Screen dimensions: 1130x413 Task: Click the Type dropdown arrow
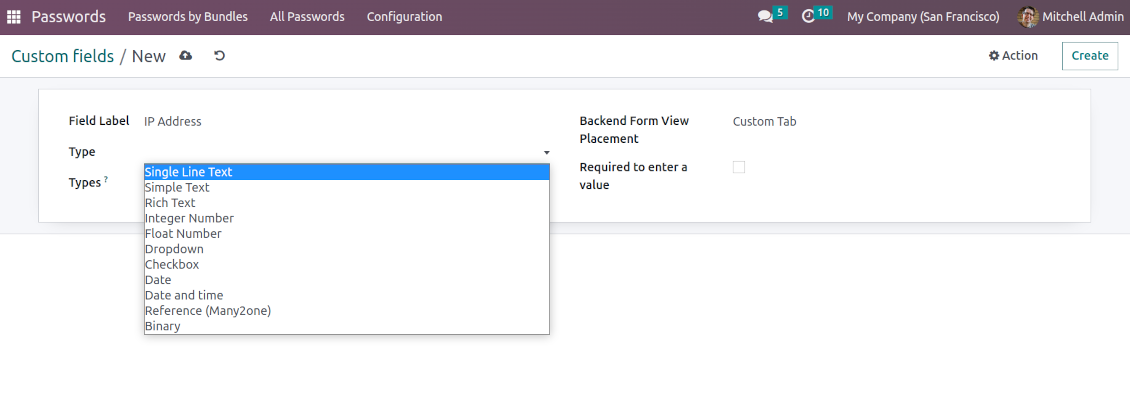pos(546,153)
